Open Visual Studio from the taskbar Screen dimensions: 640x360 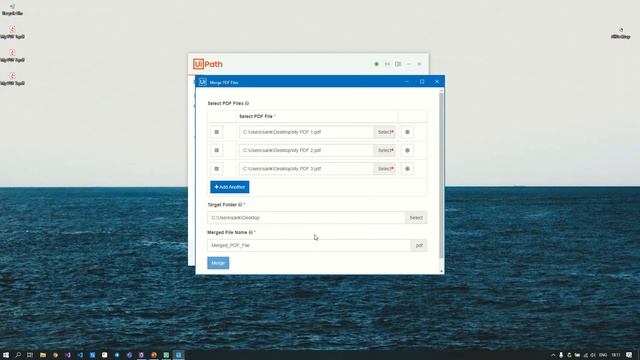[68, 355]
